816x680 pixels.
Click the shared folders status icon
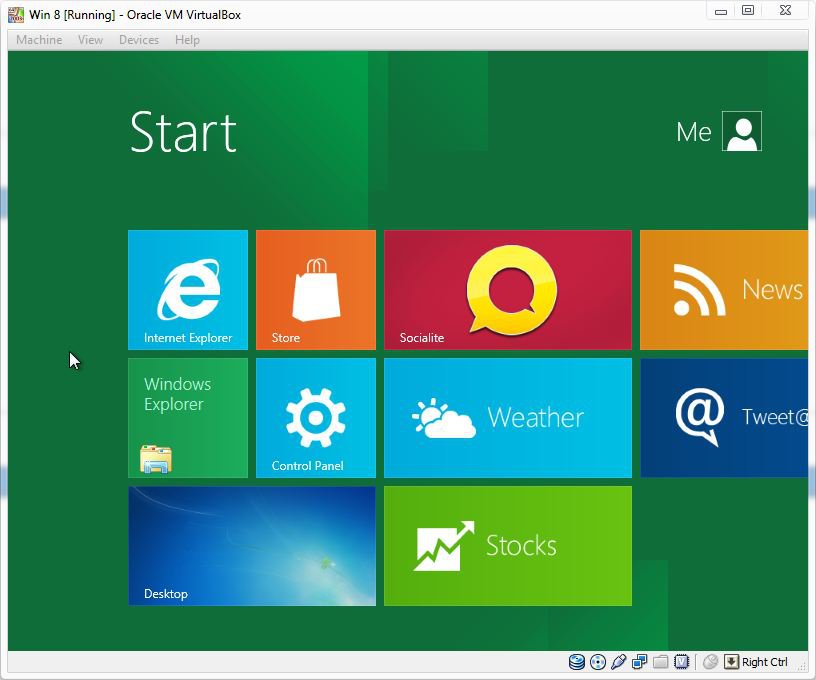660,662
